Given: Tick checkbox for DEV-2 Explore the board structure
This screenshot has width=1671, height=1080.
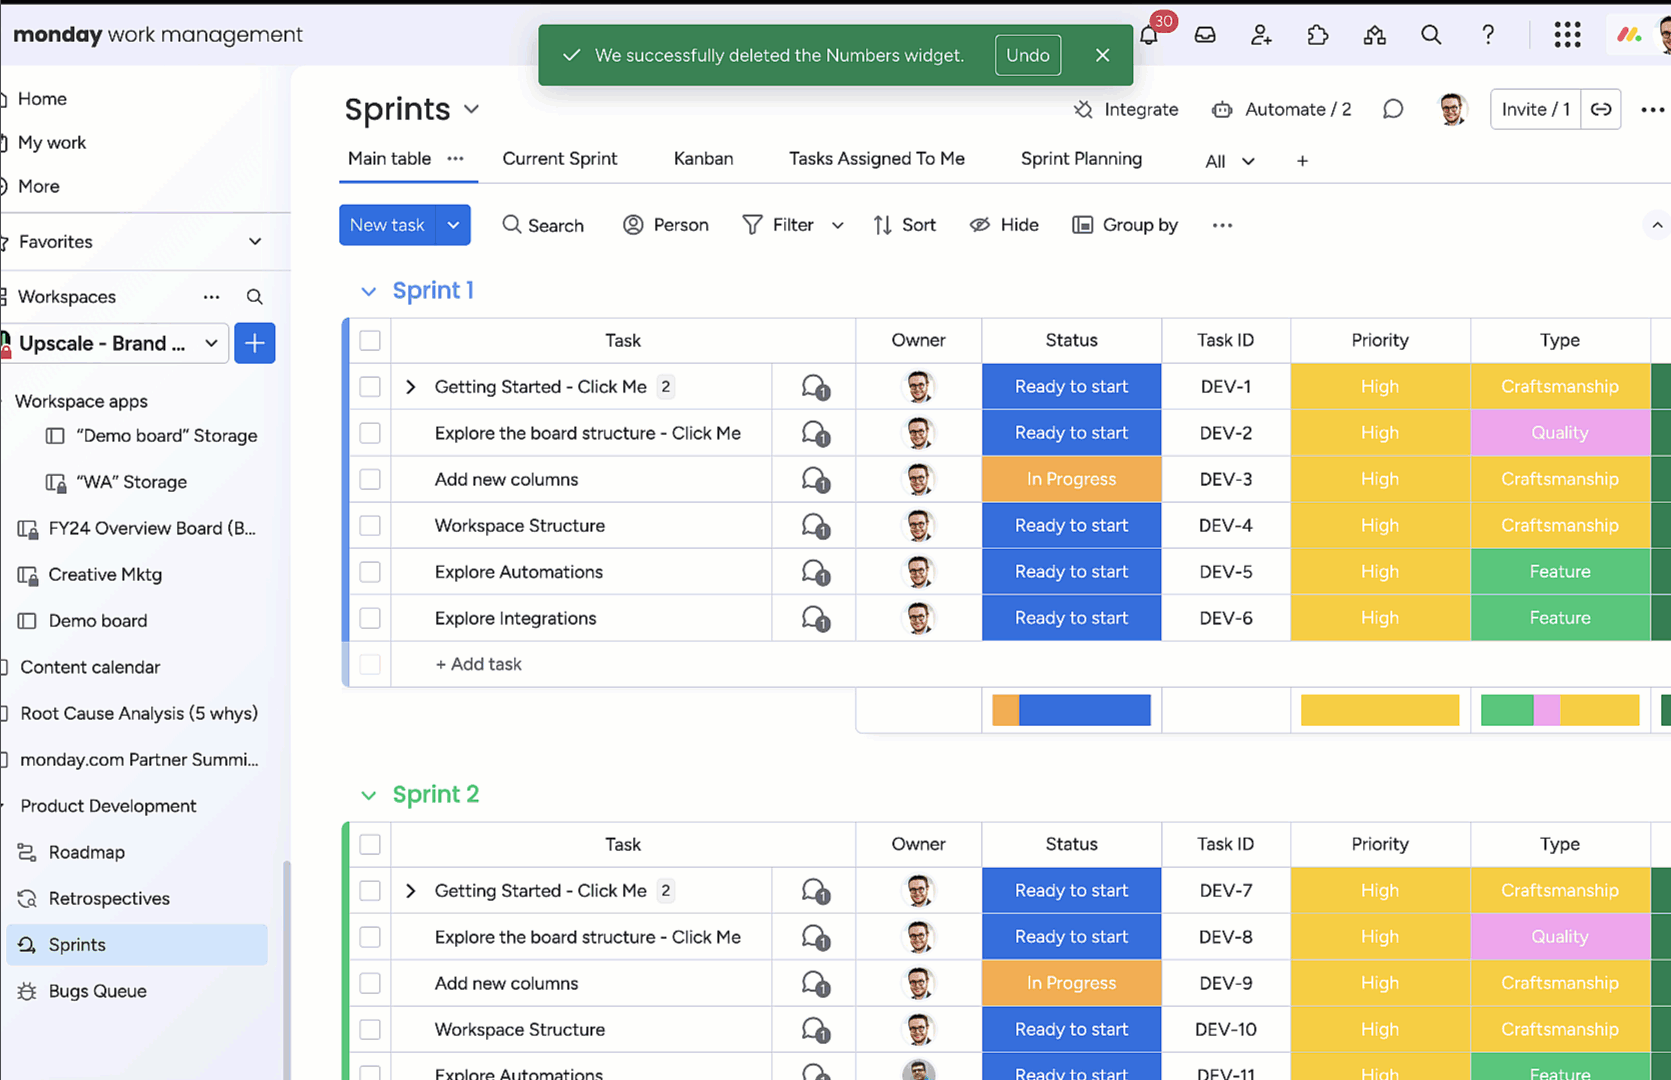Looking at the screenshot, I should coord(370,433).
